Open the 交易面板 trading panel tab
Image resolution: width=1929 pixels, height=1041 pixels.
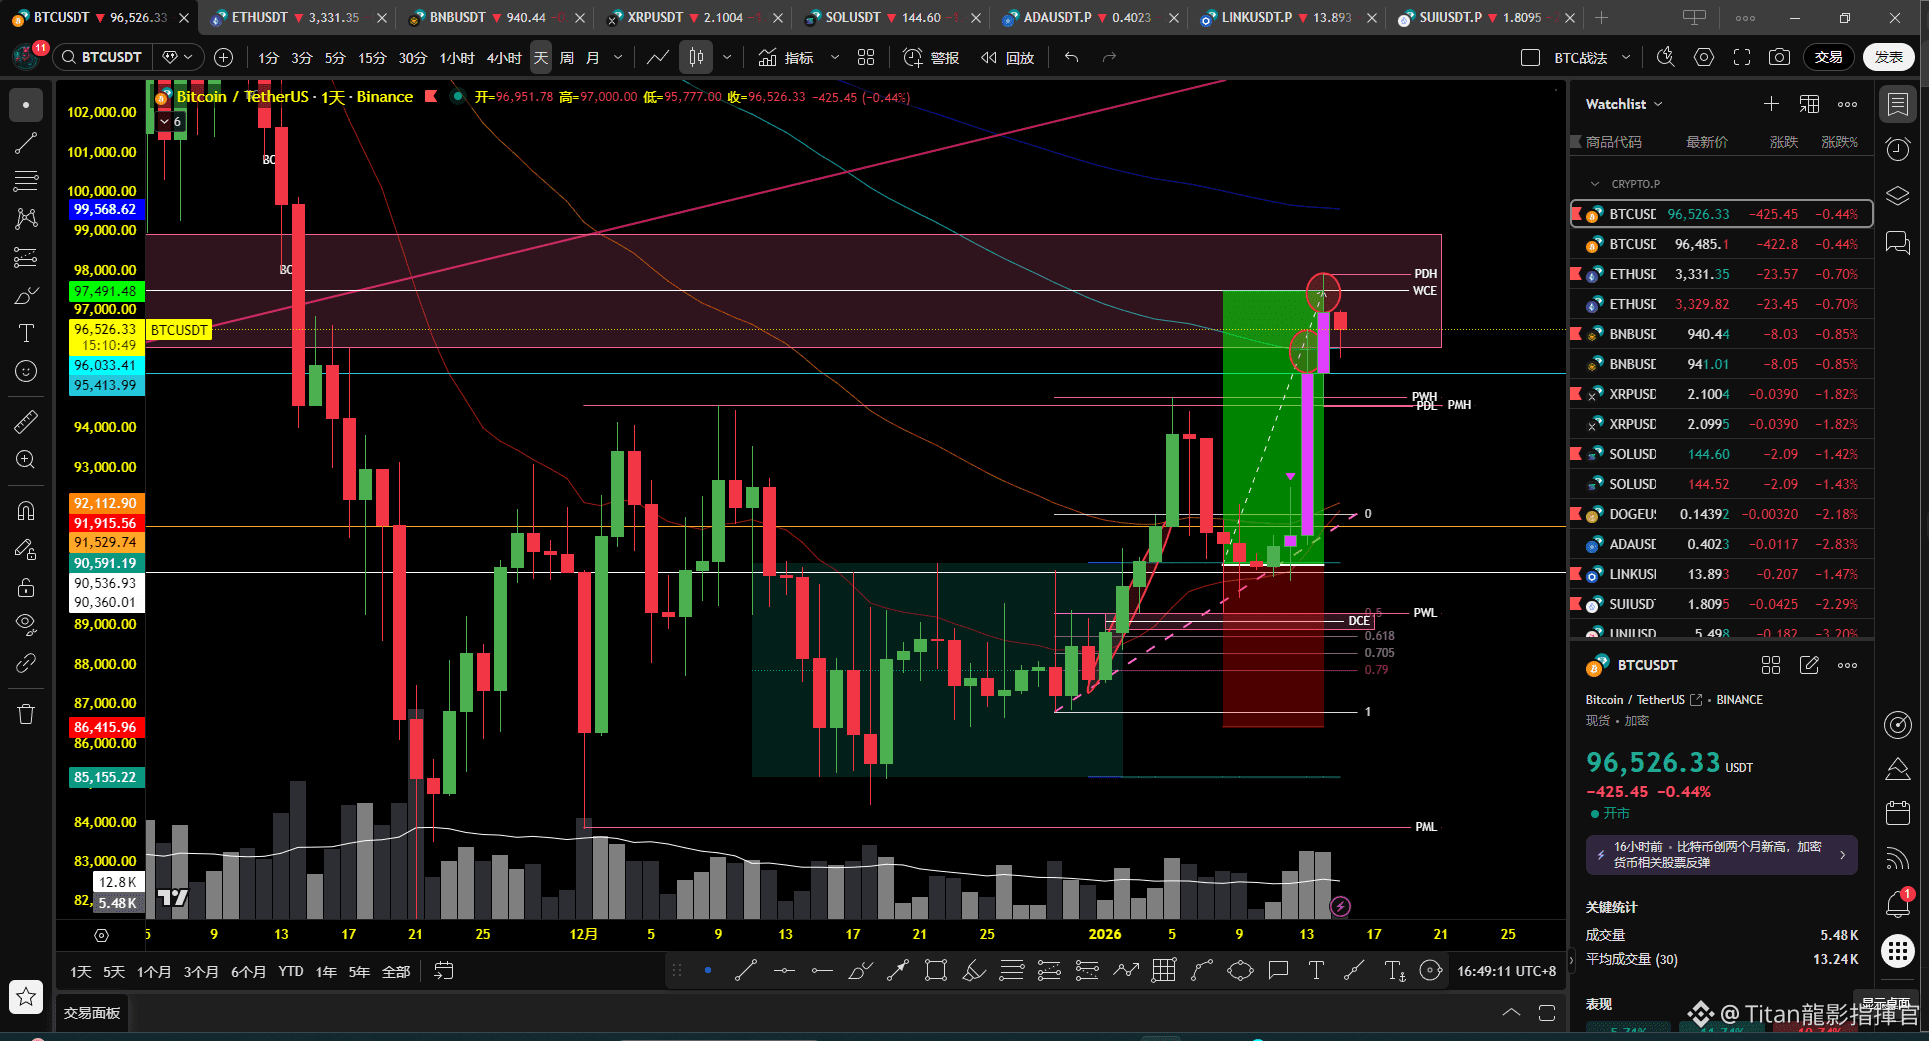point(92,1013)
